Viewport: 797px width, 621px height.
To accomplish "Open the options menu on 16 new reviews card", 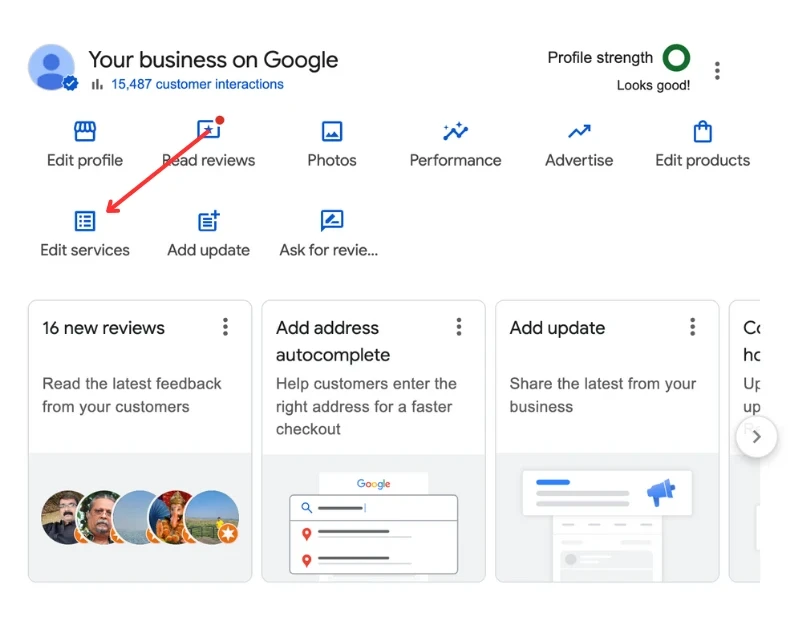I will (x=225, y=327).
